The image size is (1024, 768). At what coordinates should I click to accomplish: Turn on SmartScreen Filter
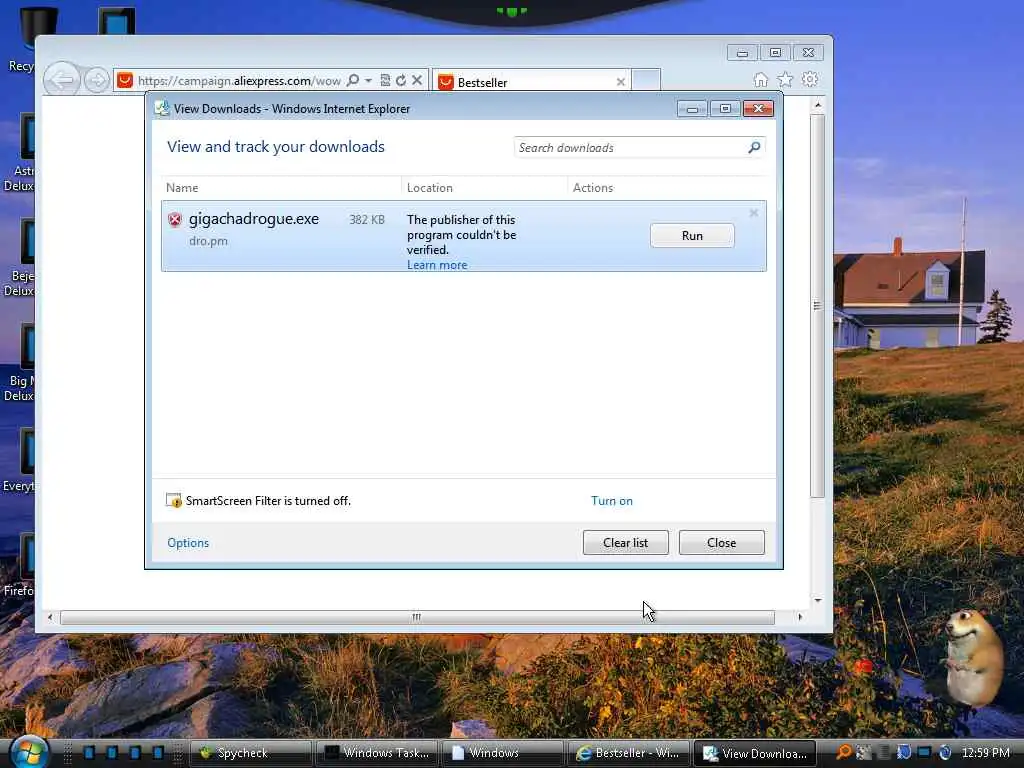pyautogui.click(x=611, y=501)
